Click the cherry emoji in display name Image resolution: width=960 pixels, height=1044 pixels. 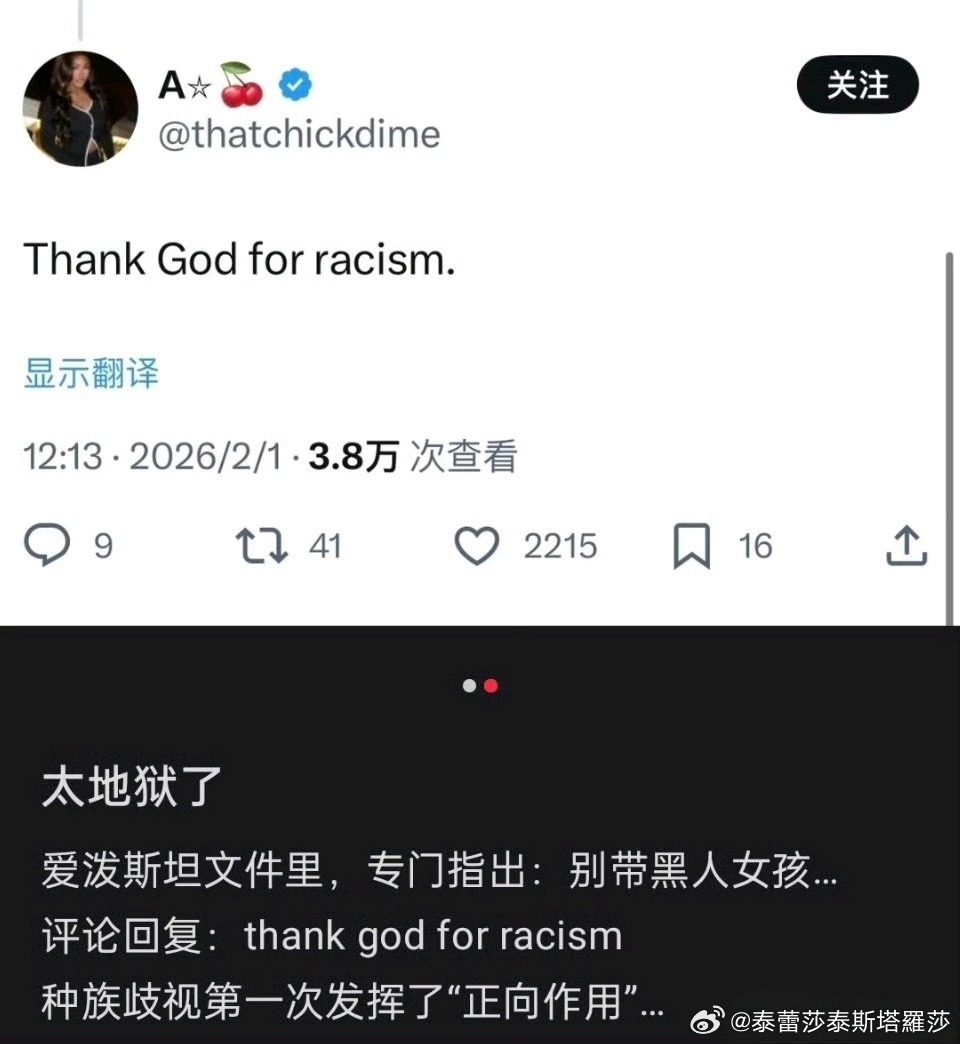coord(242,85)
